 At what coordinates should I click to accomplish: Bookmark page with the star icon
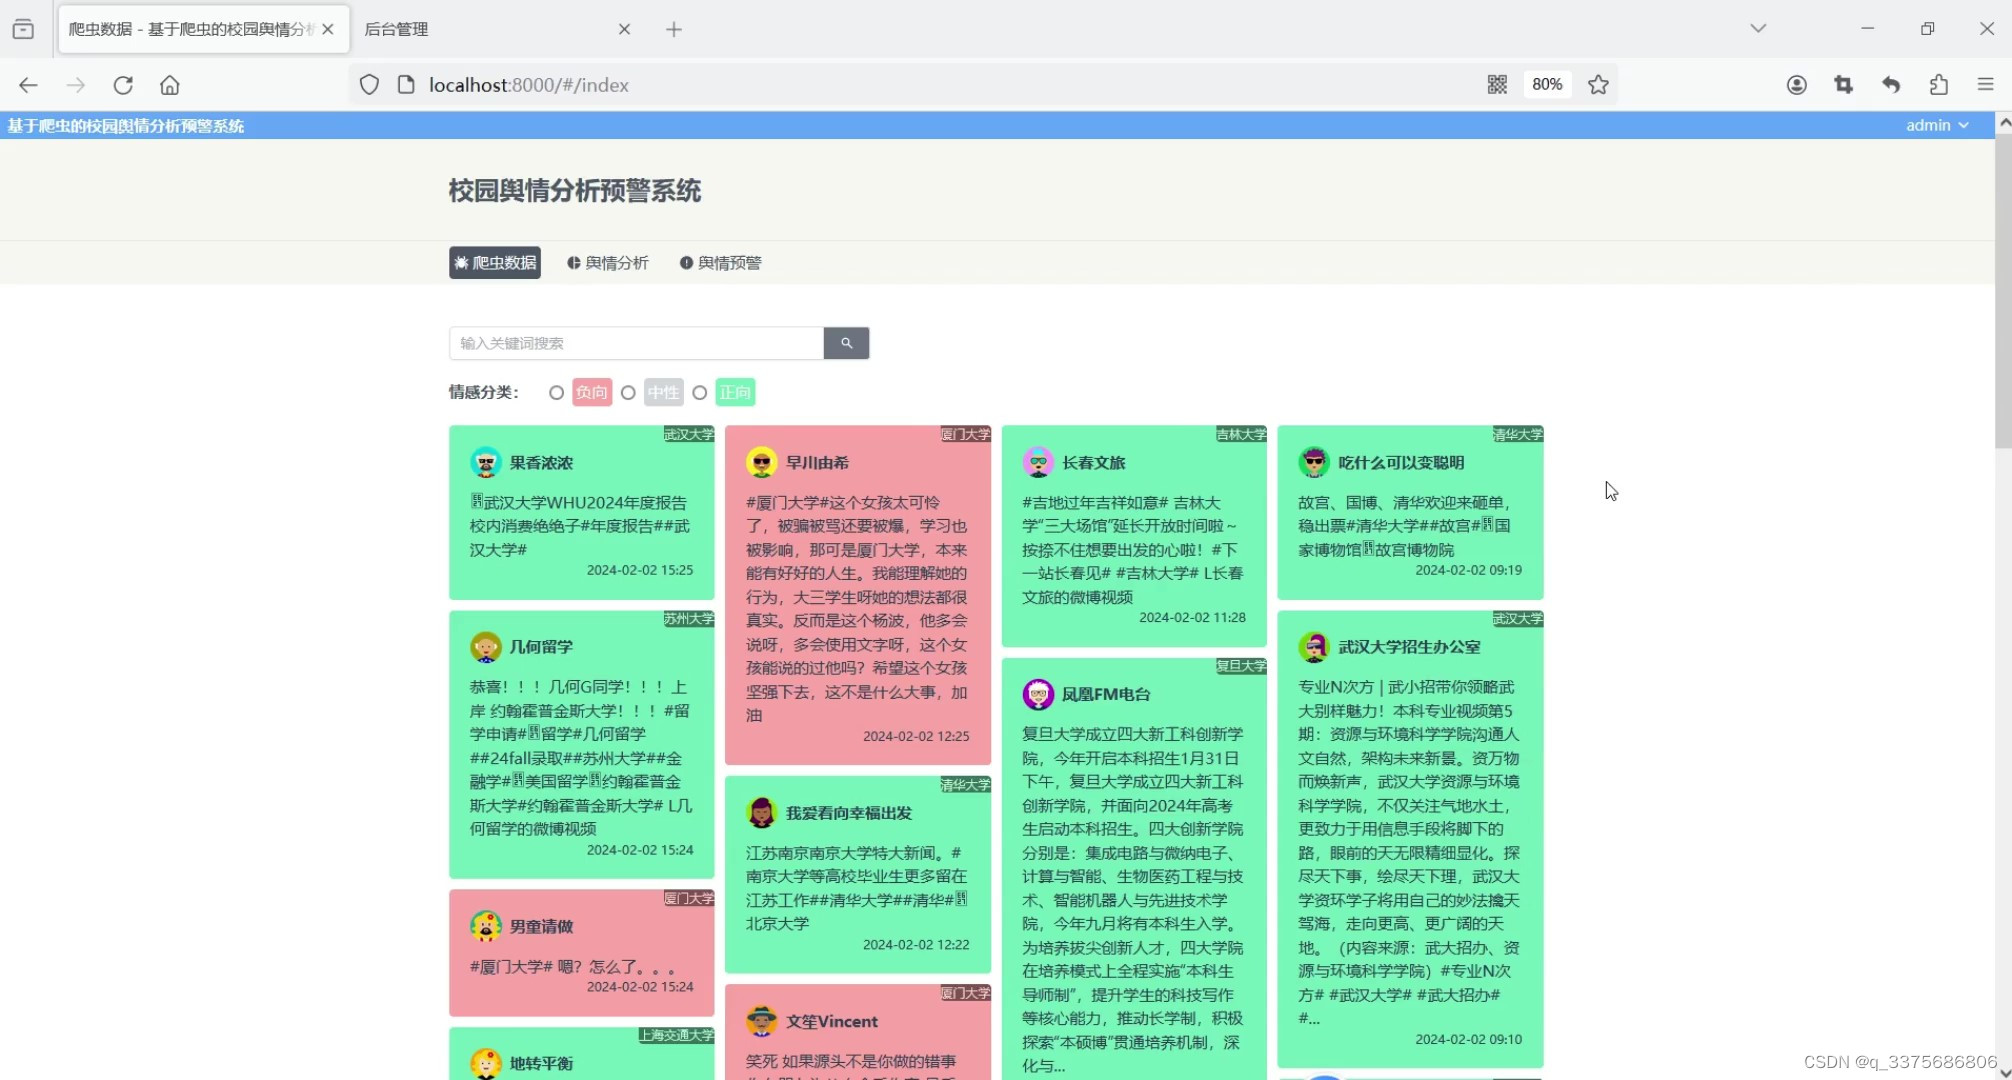(x=1598, y=85)
